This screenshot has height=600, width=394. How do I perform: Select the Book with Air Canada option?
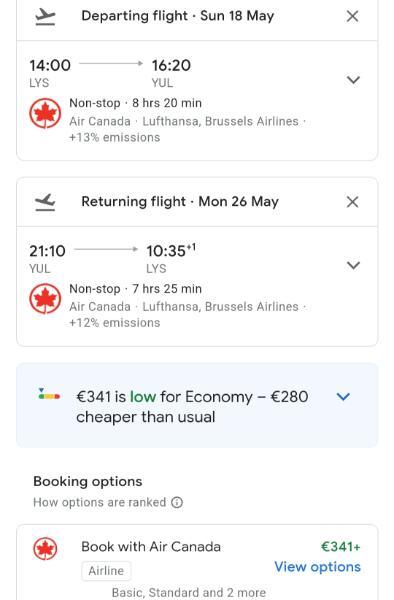point(151,546)
